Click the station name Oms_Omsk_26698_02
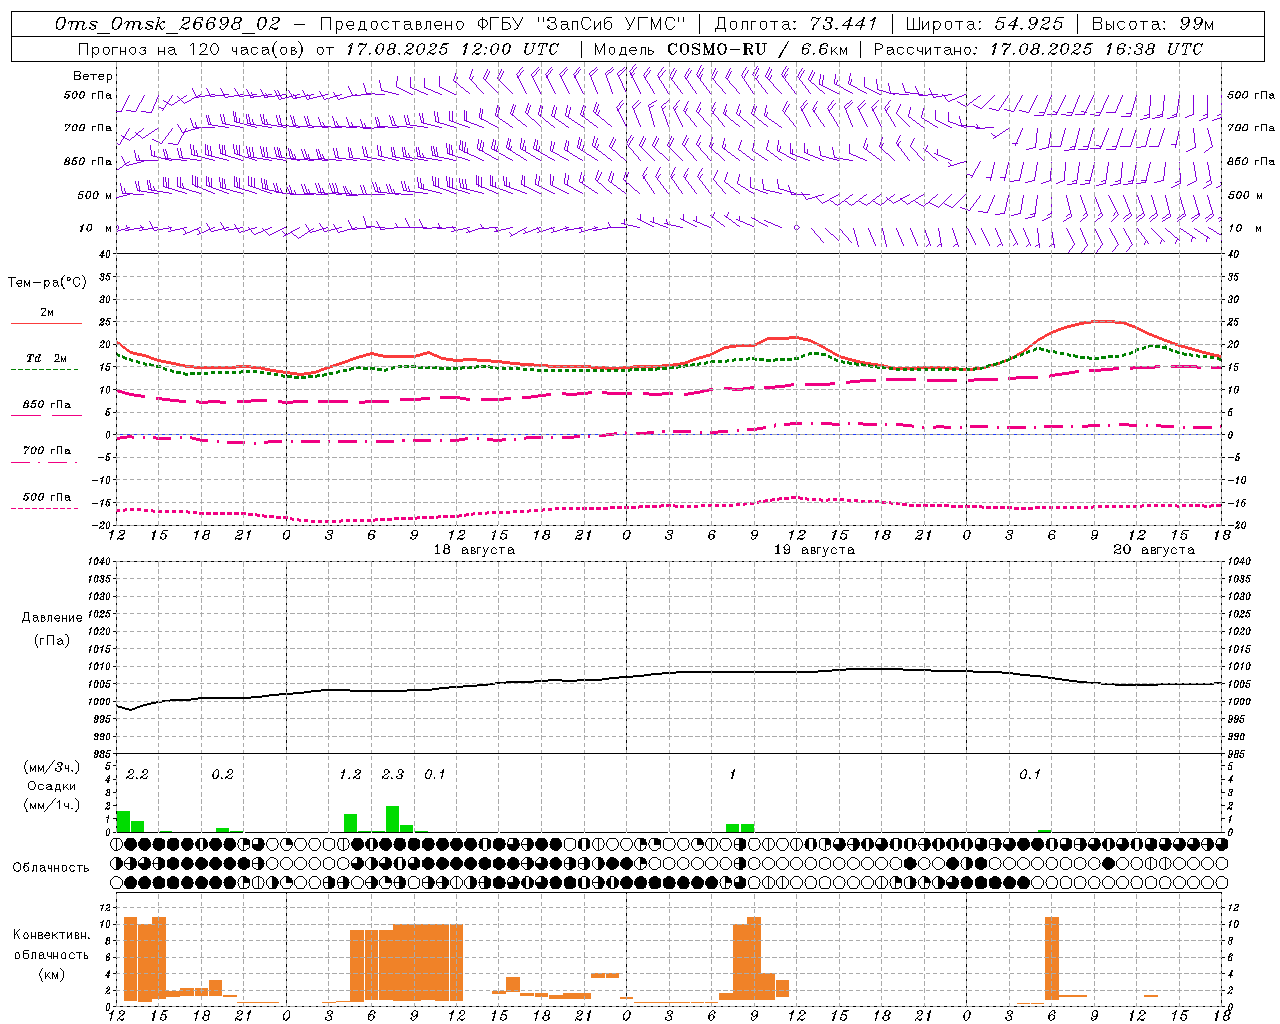1280x1024 pixels. (168, 24)
